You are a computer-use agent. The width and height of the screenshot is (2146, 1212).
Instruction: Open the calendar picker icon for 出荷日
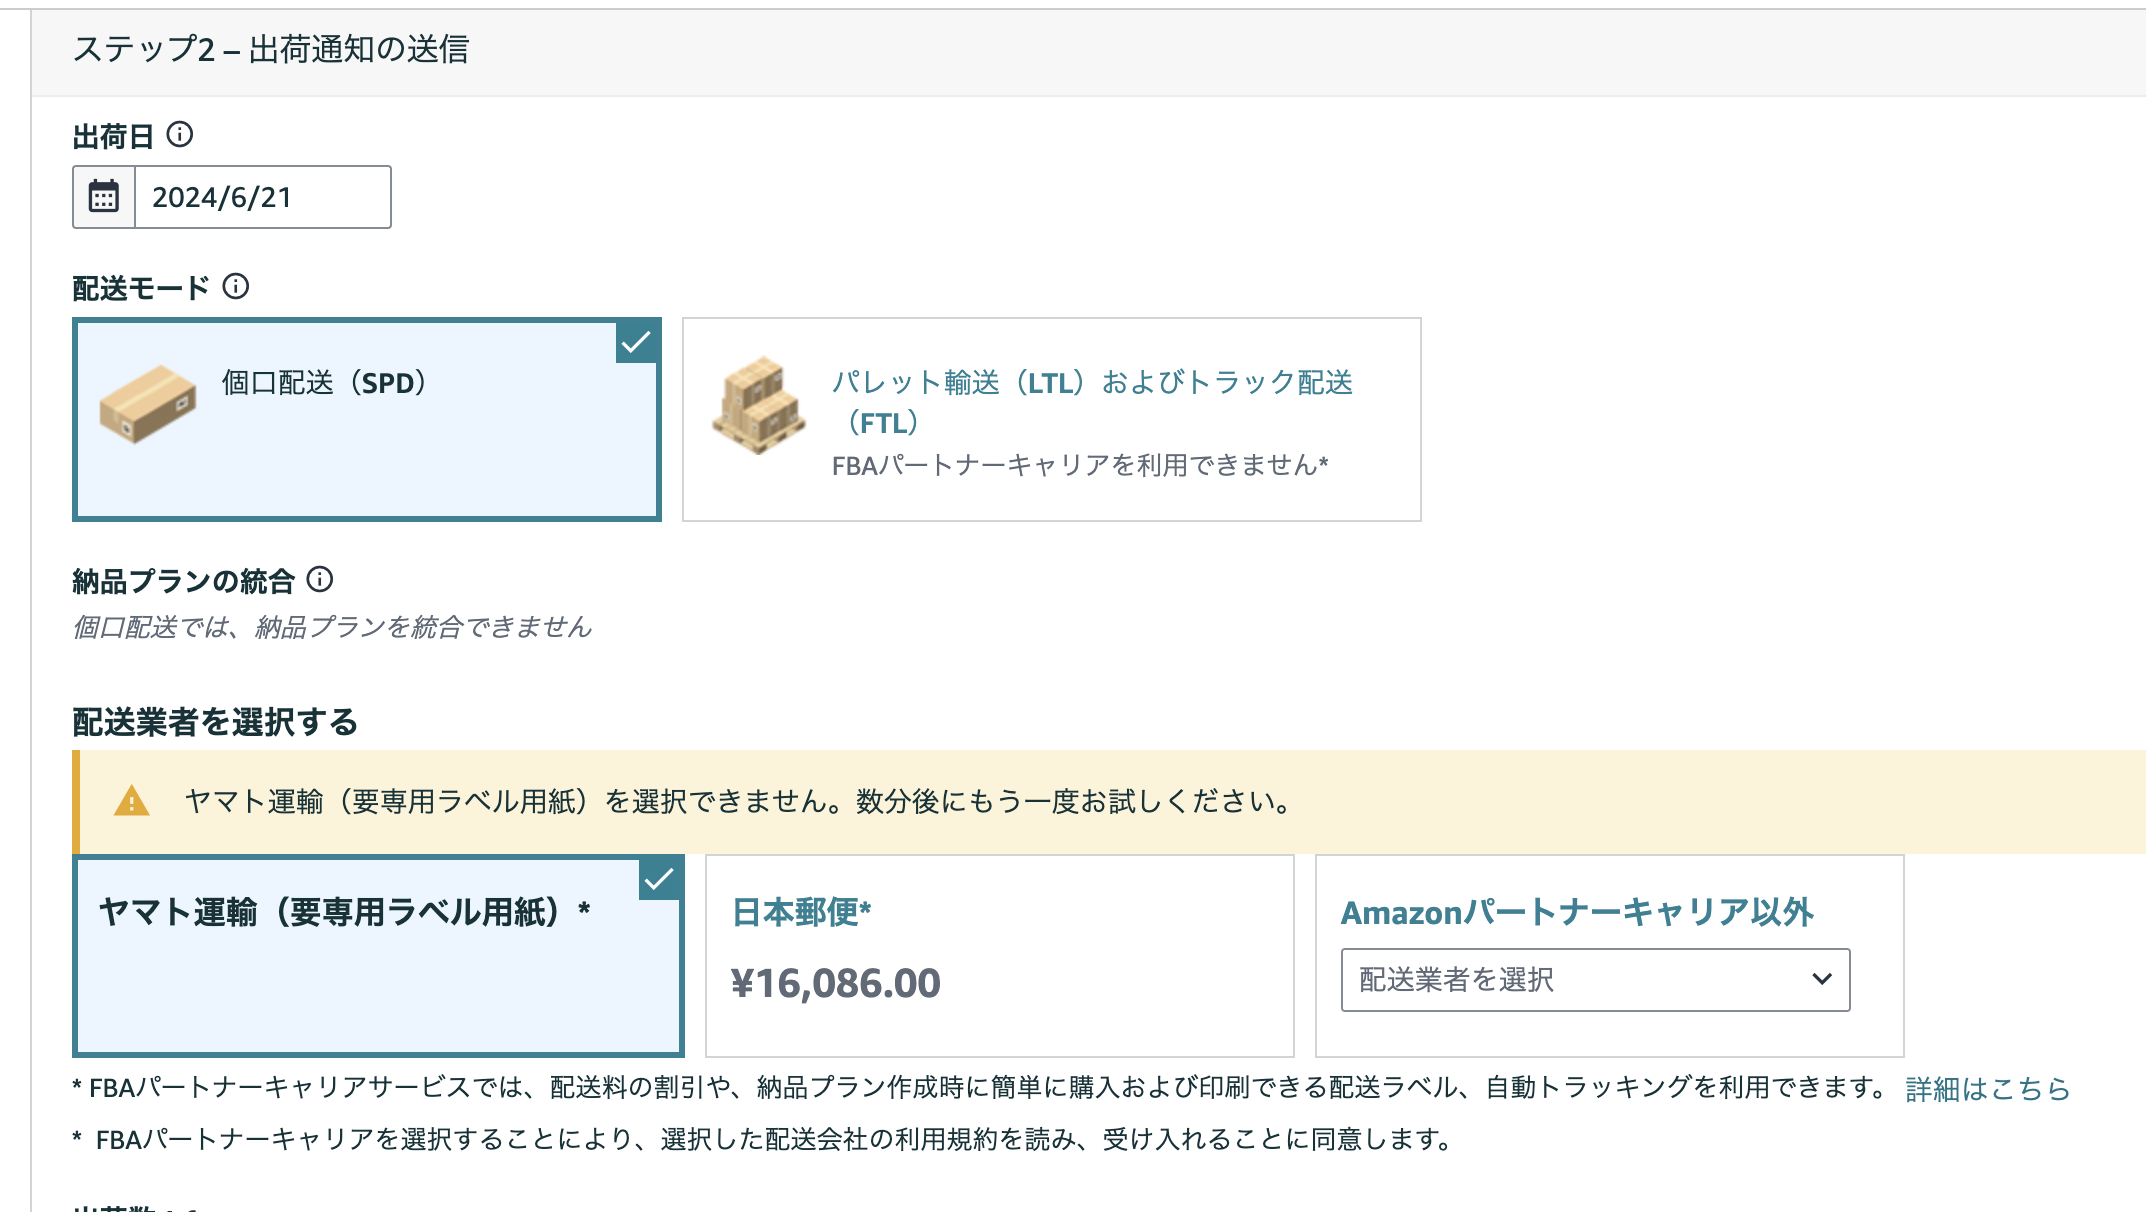104,197
